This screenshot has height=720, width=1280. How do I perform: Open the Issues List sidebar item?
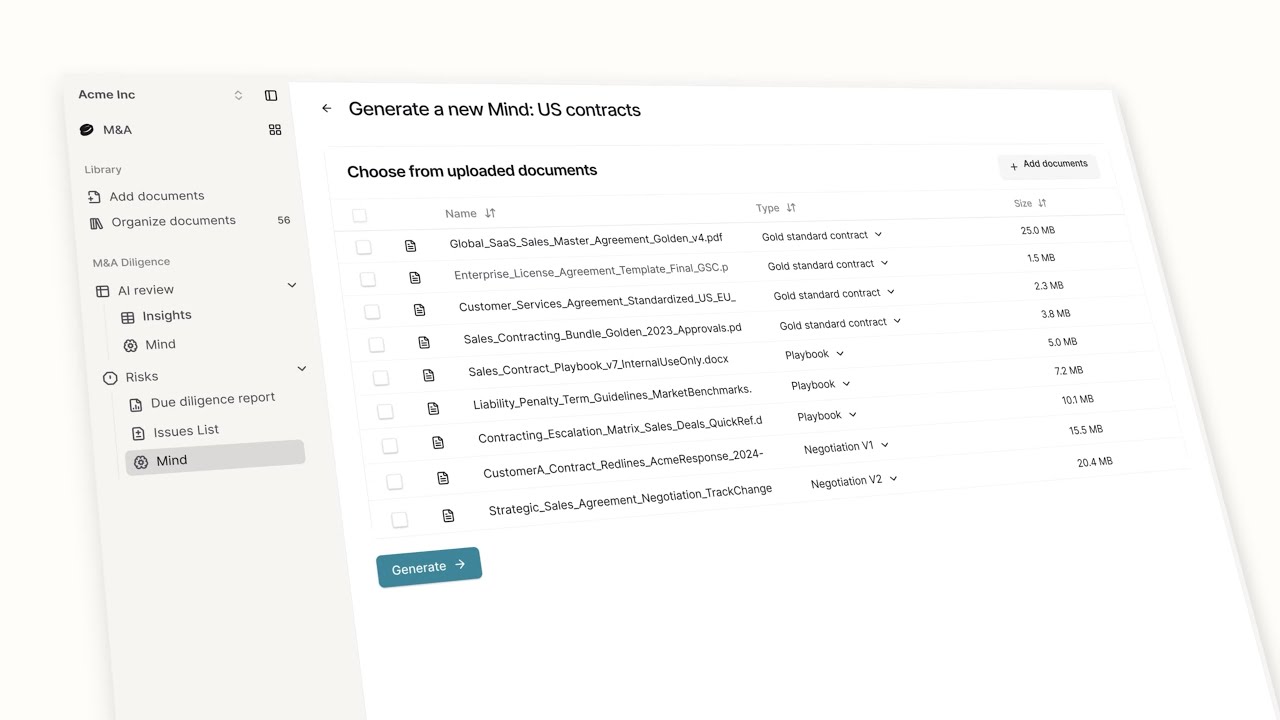[186, 431]
